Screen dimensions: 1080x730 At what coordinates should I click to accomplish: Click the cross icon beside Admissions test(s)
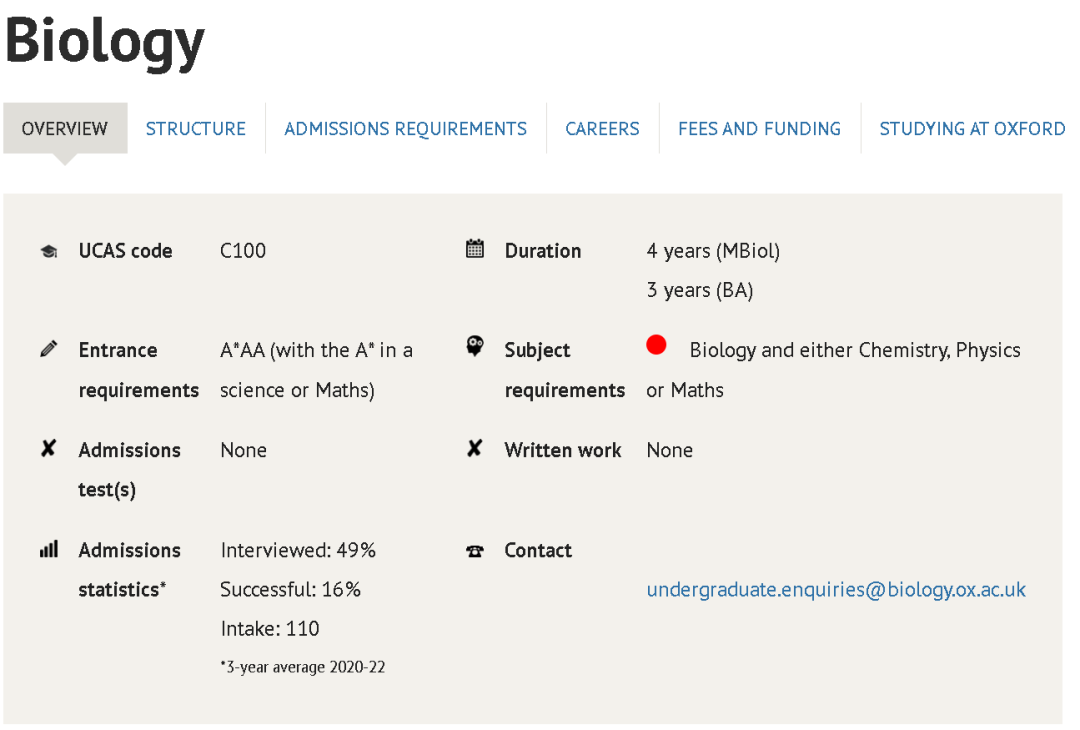(x=48, y=449)
